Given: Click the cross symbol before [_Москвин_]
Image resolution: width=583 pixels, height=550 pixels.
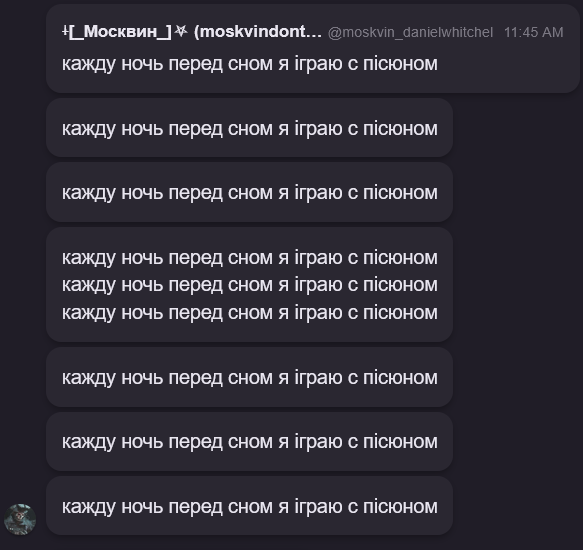Looking at the screenshot, I should 65,32.
